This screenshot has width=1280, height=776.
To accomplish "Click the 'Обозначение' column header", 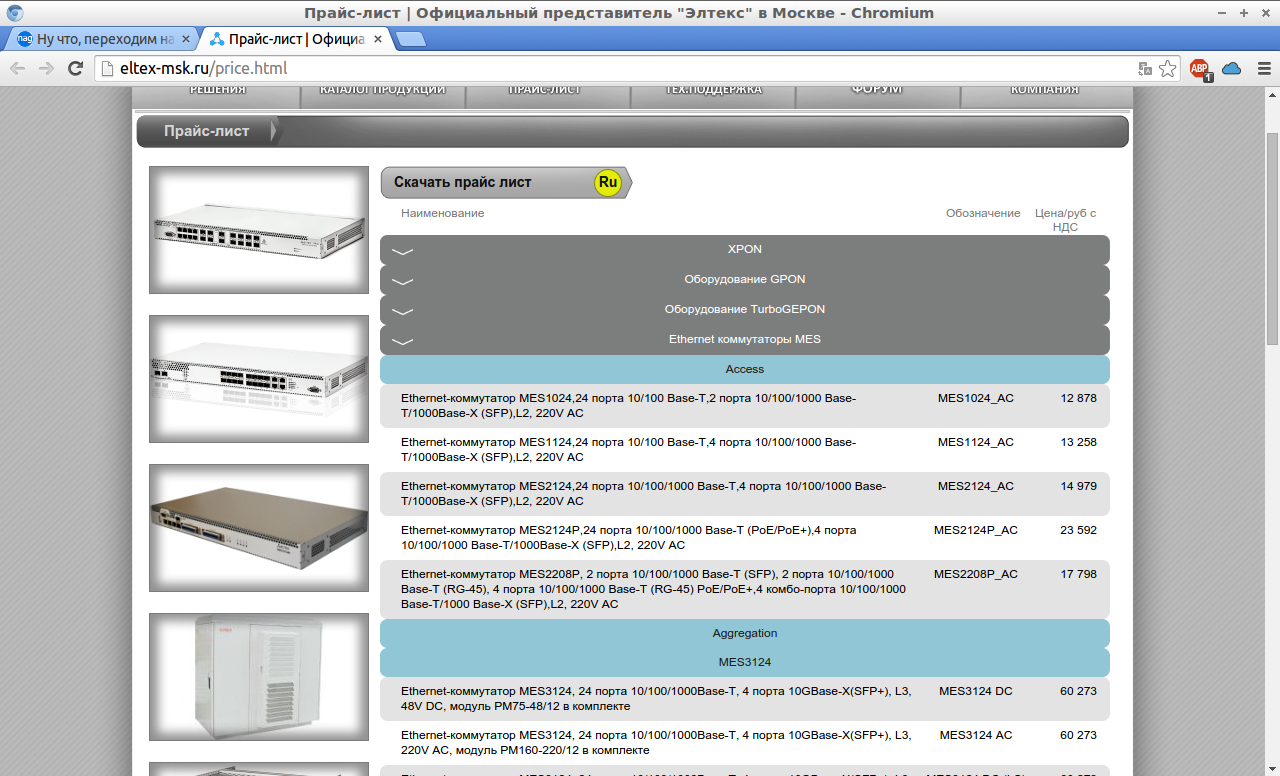I will click(983, 213).
